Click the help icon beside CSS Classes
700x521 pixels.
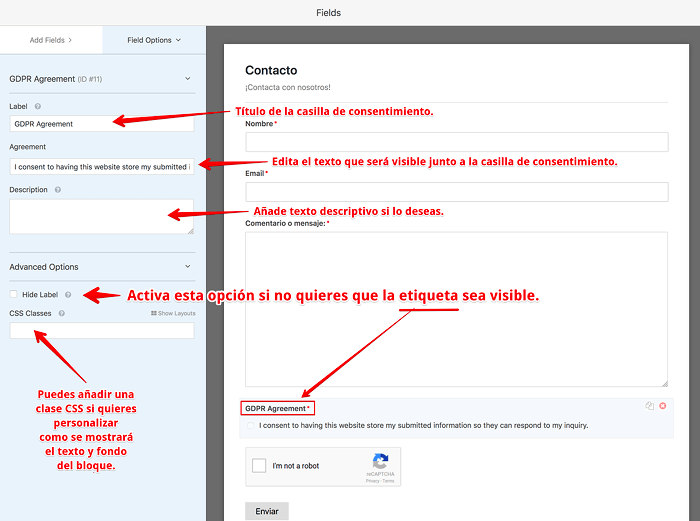click(62, 313)
